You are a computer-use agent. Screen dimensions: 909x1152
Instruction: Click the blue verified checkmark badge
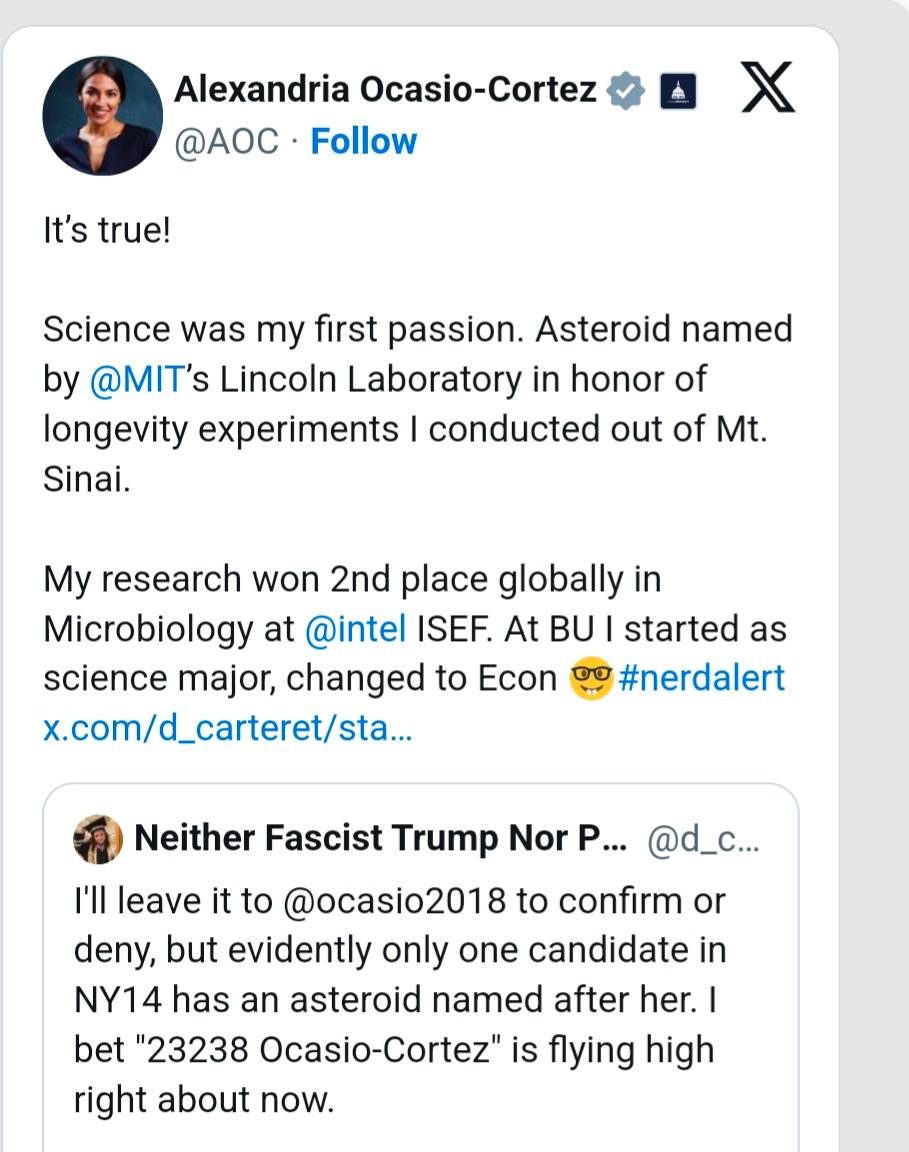[625, 90]
